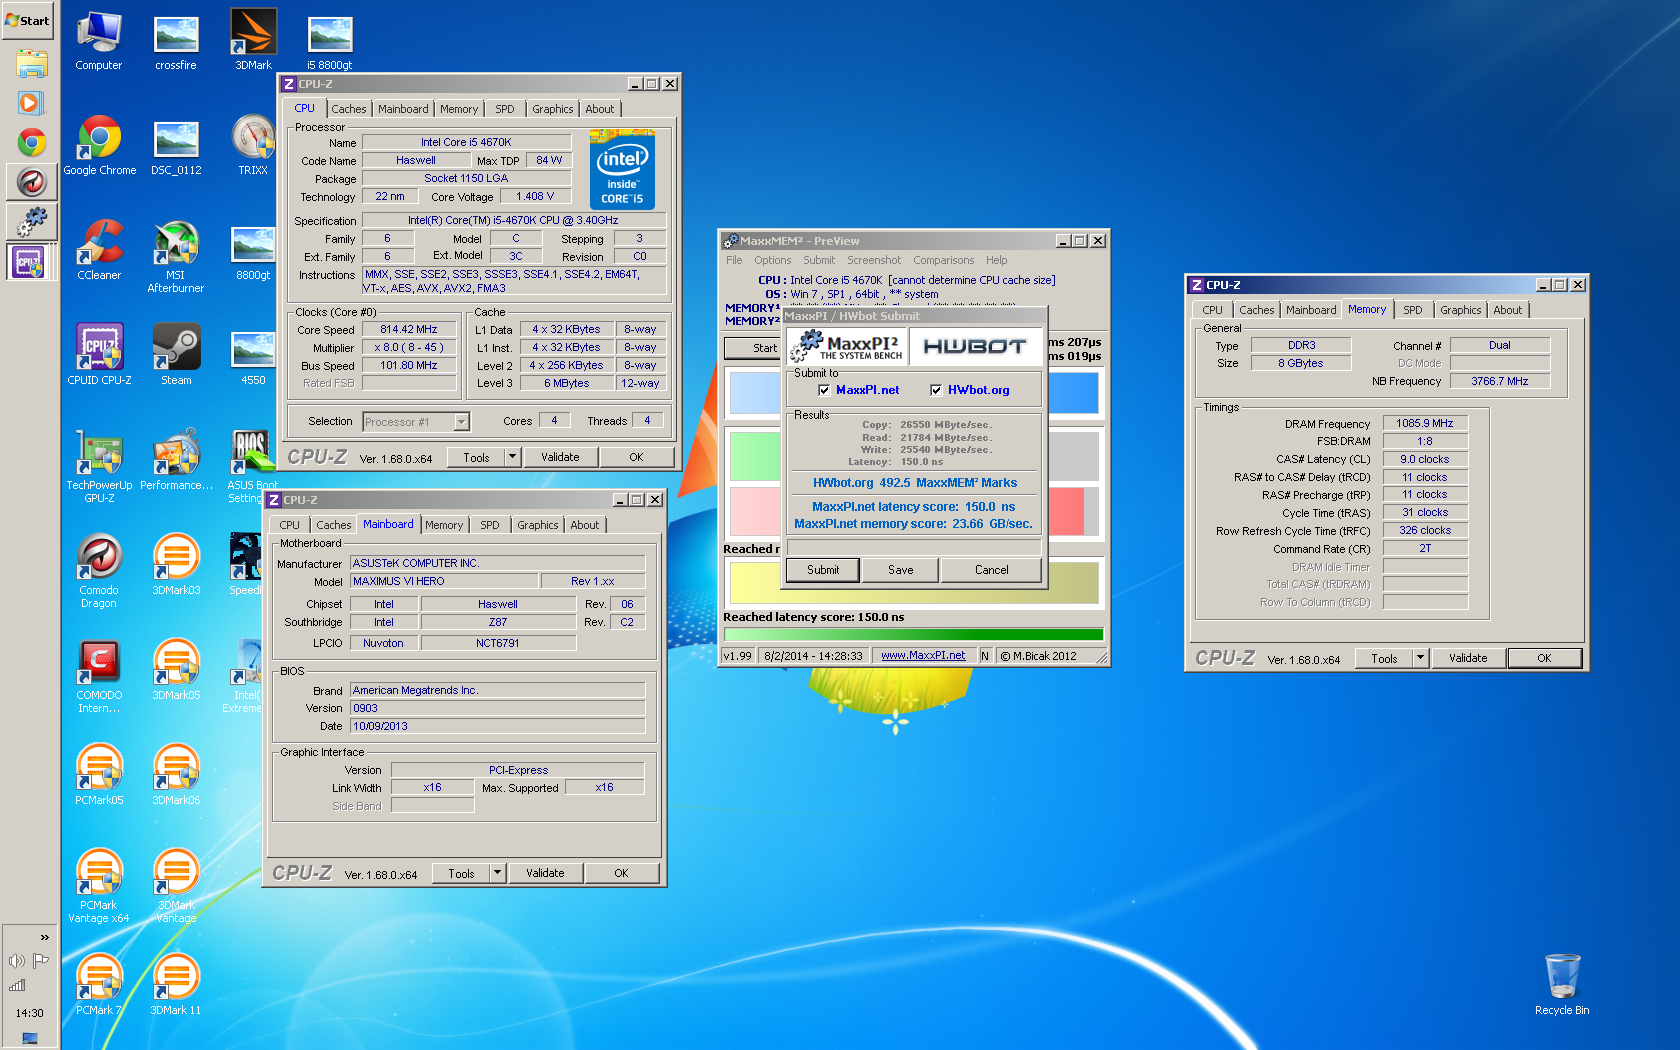Open the Screenshot menu in MaxxMEM²
Viewport: 1680px width, 1050px height.
click(x=874, y=260)
